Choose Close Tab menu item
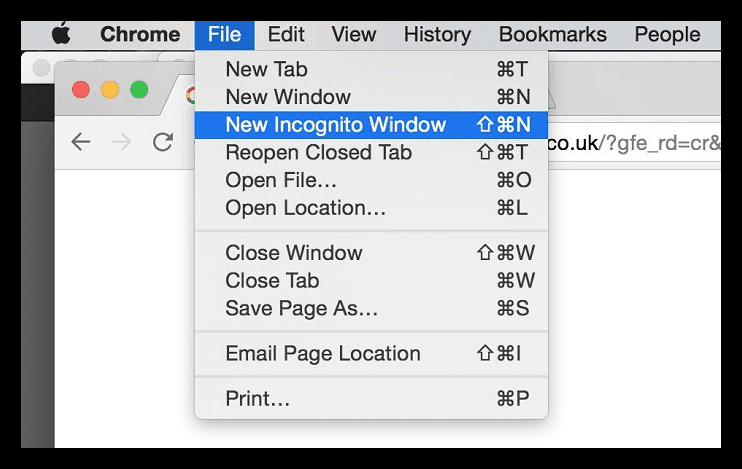 371,281
